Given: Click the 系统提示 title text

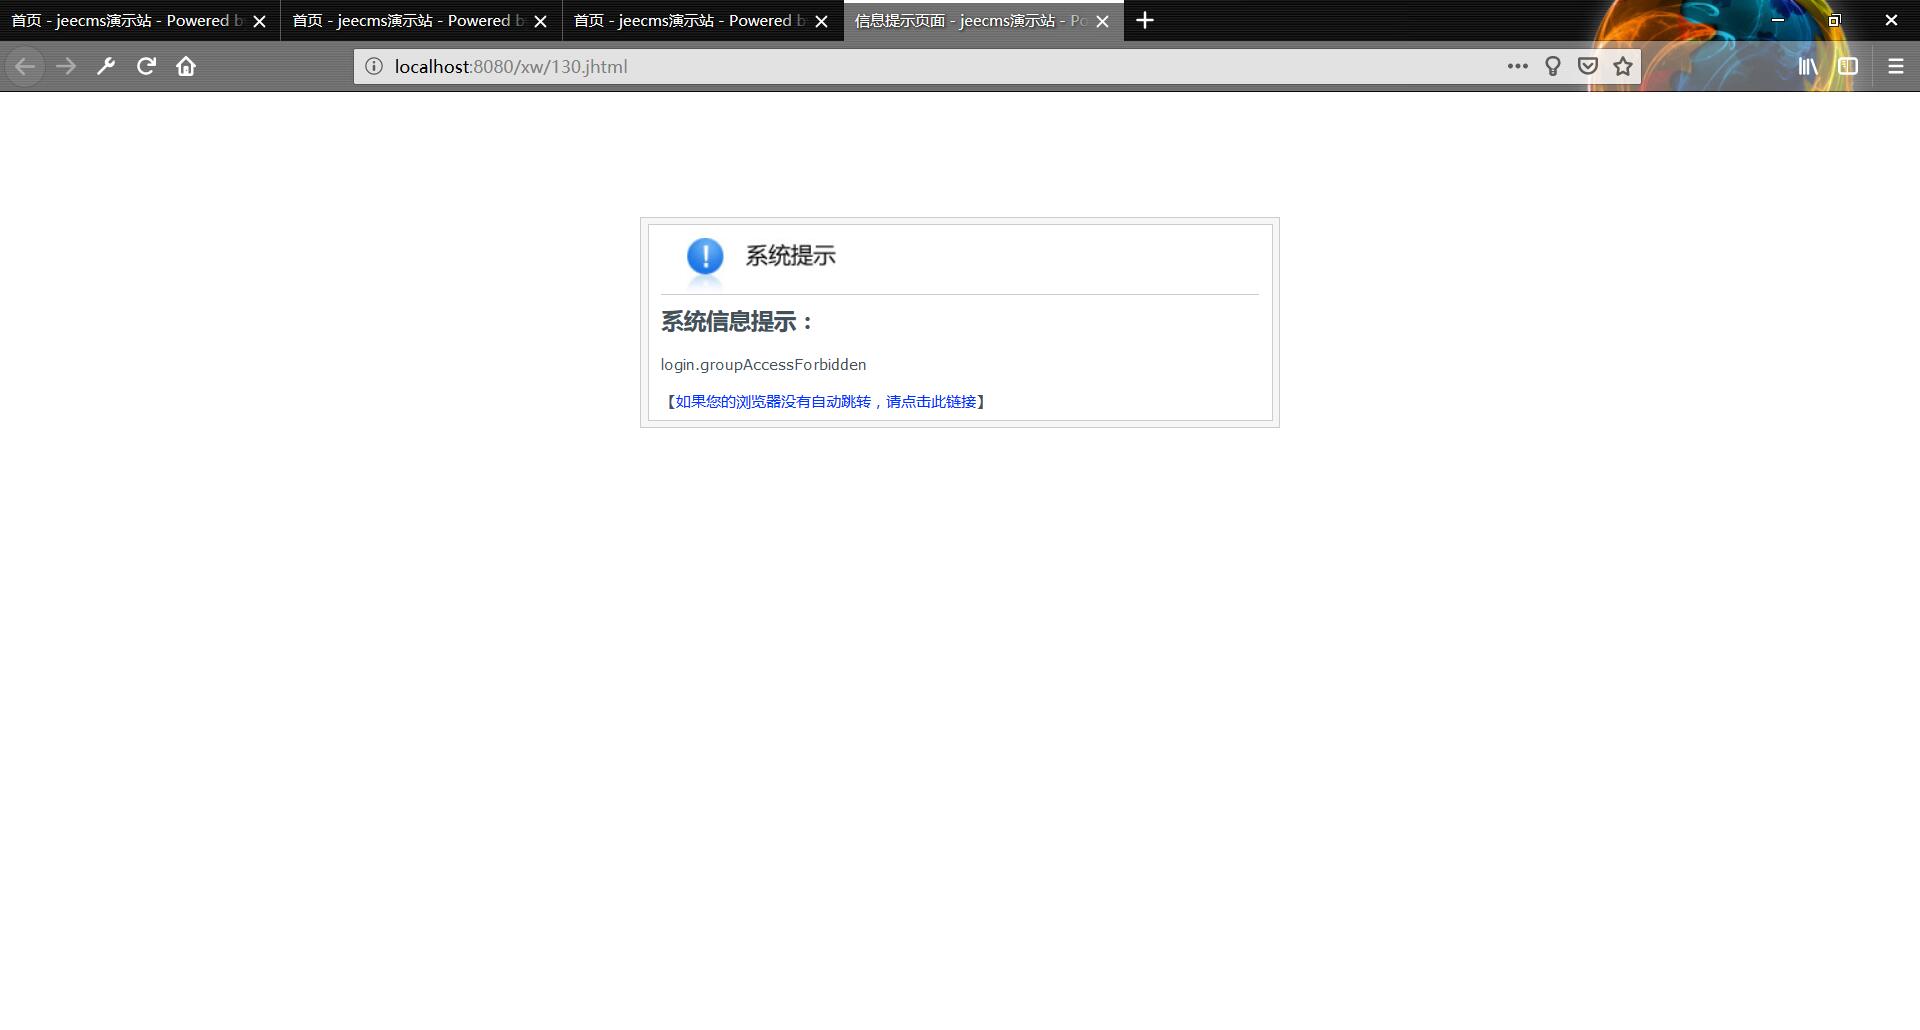Looking at the screenshot, I should [x=790, y=256].
